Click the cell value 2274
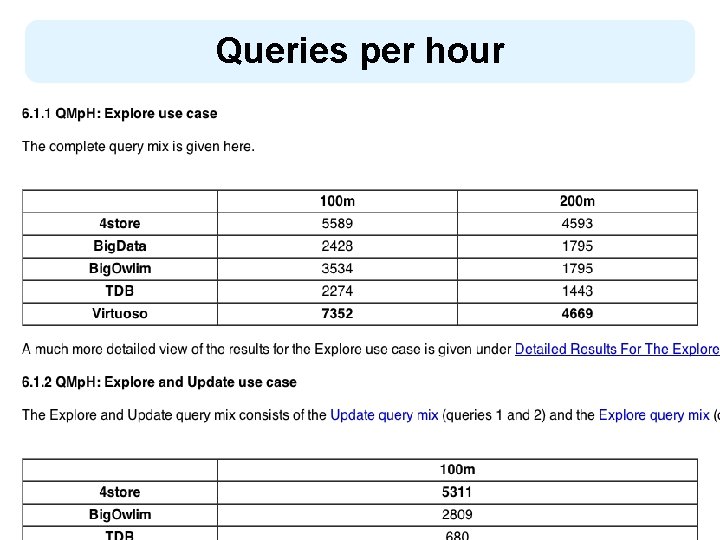 (337, 291)
